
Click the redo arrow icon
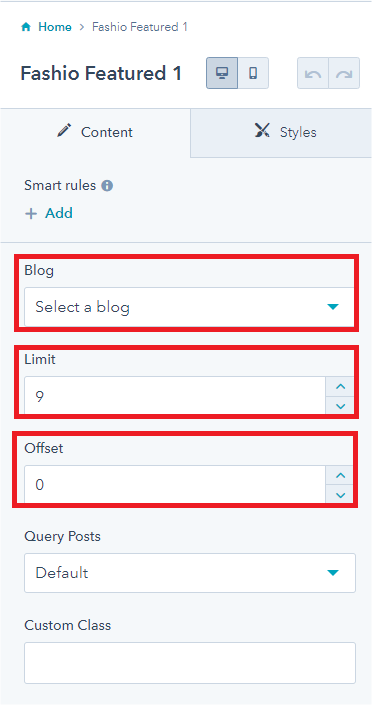pos(344,73)
